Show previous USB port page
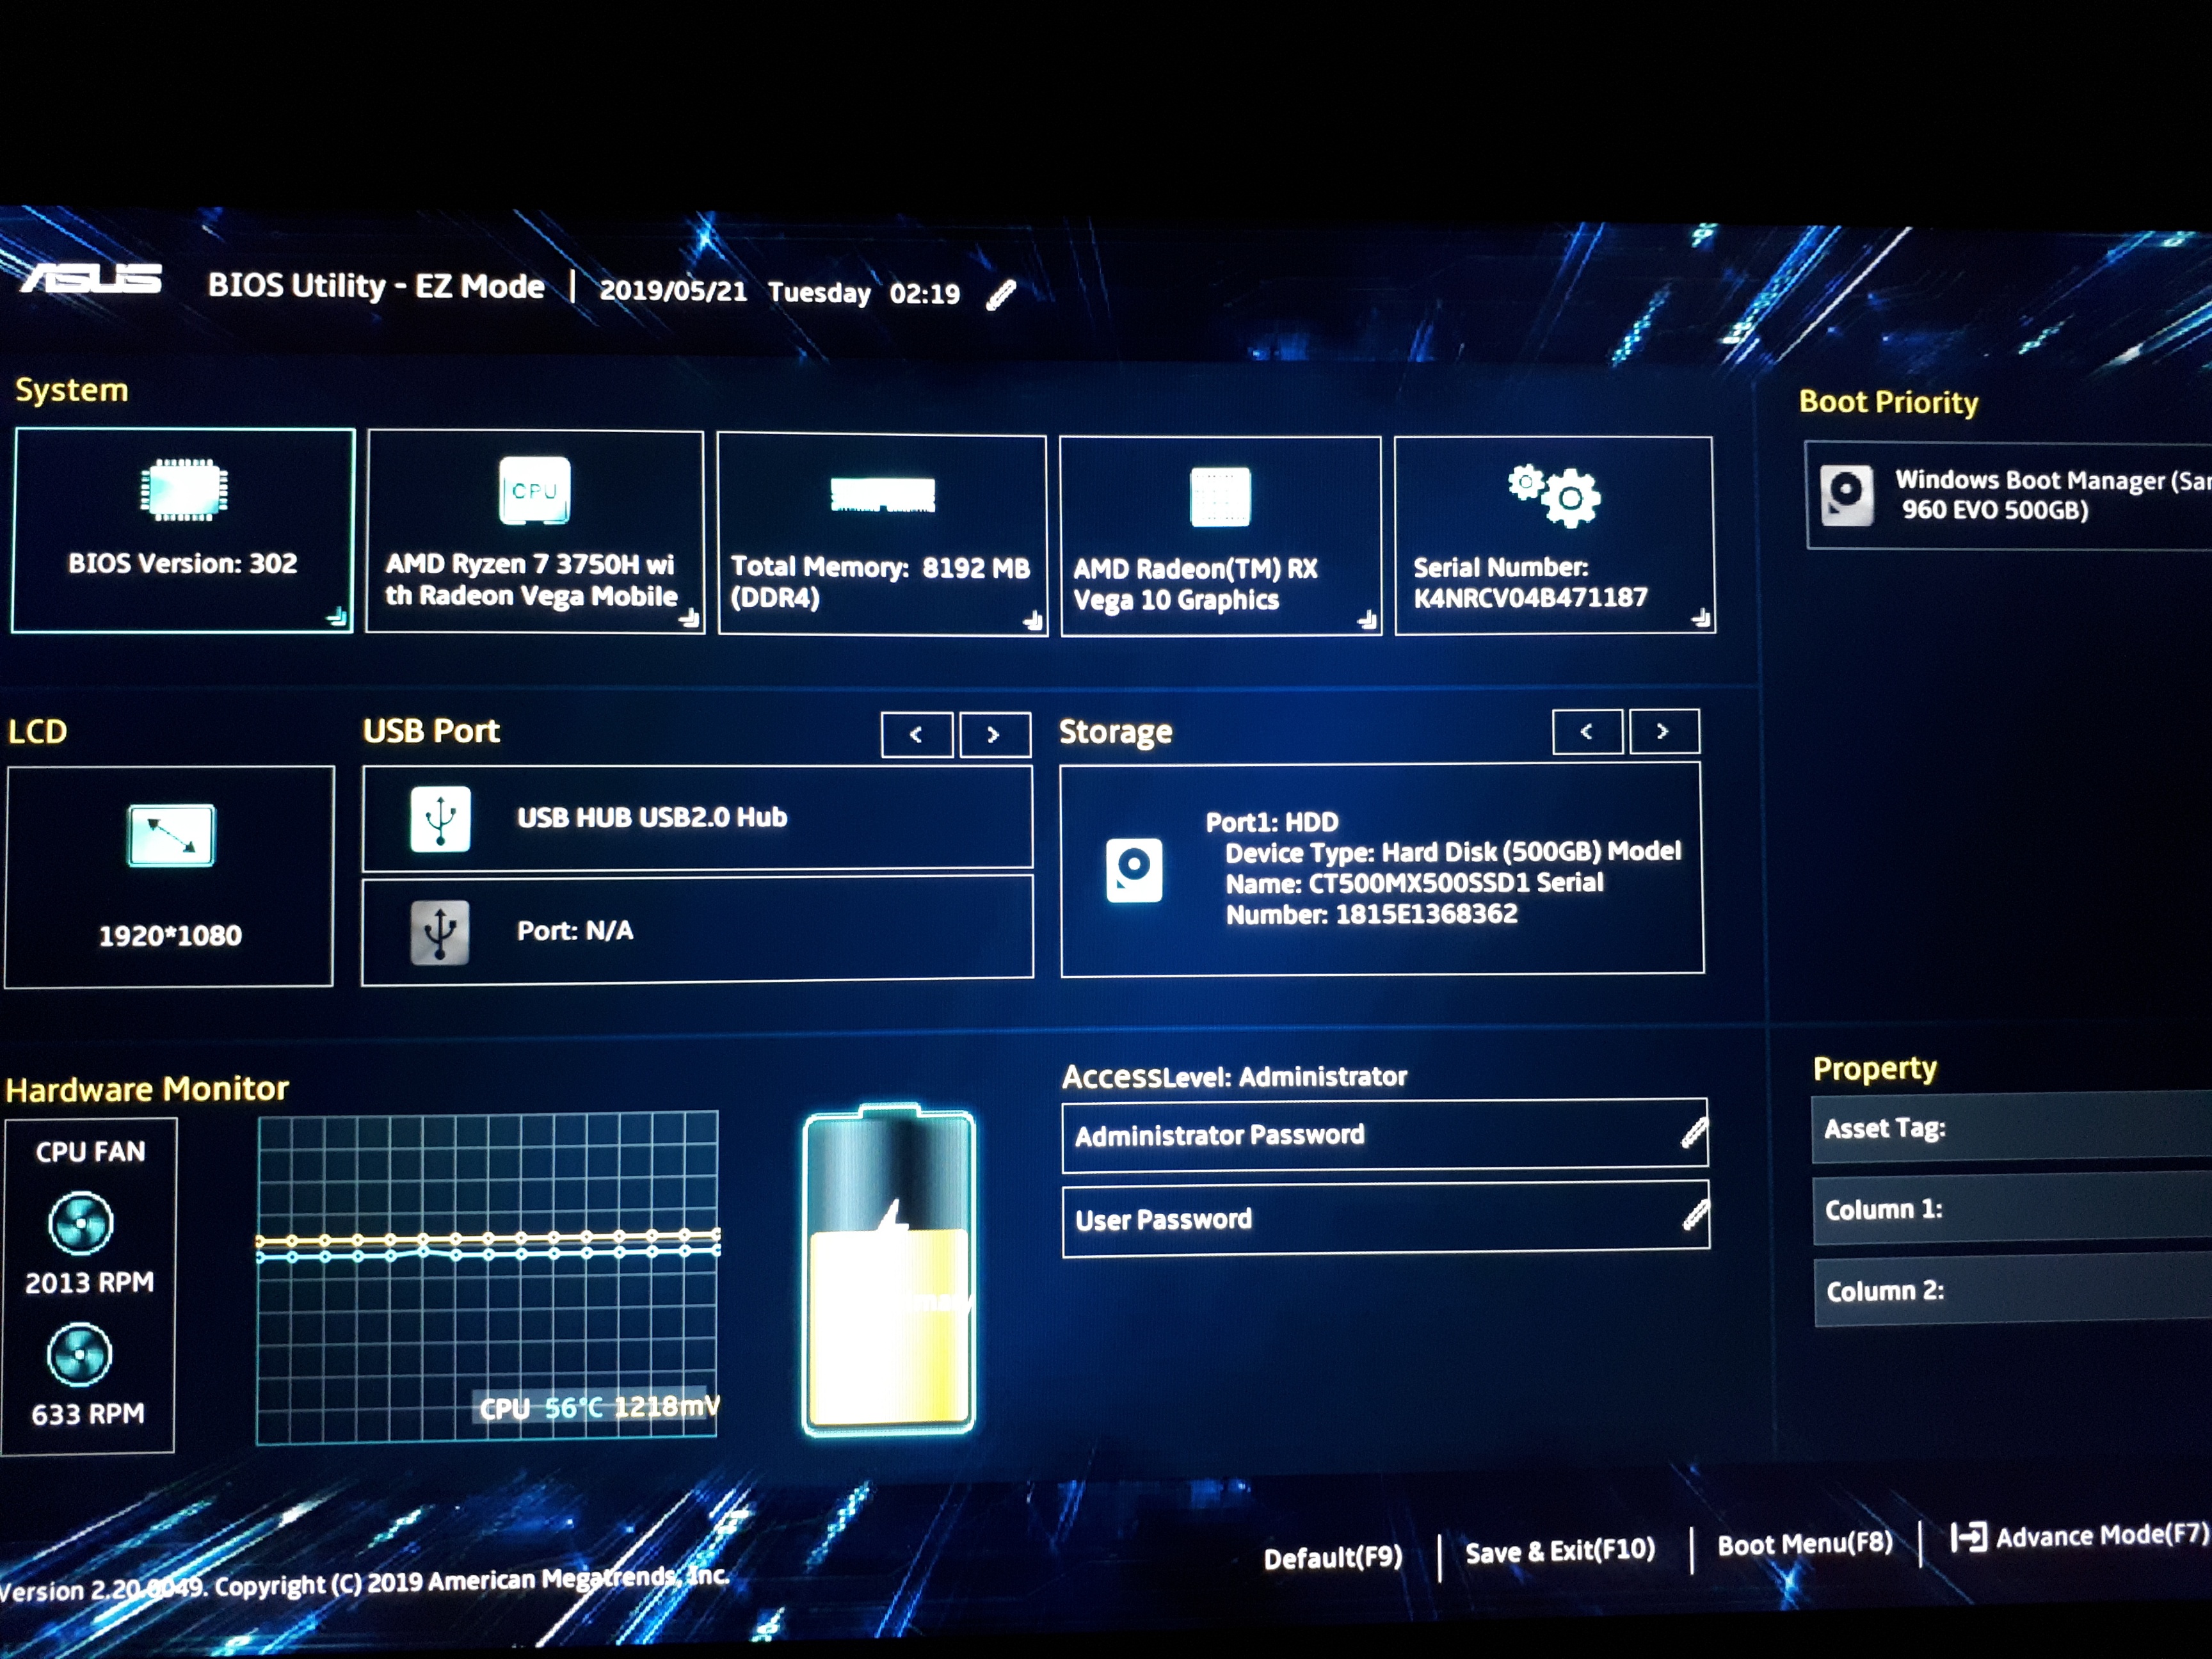The image size is (2212, 1659). click(x=916, y=735)
